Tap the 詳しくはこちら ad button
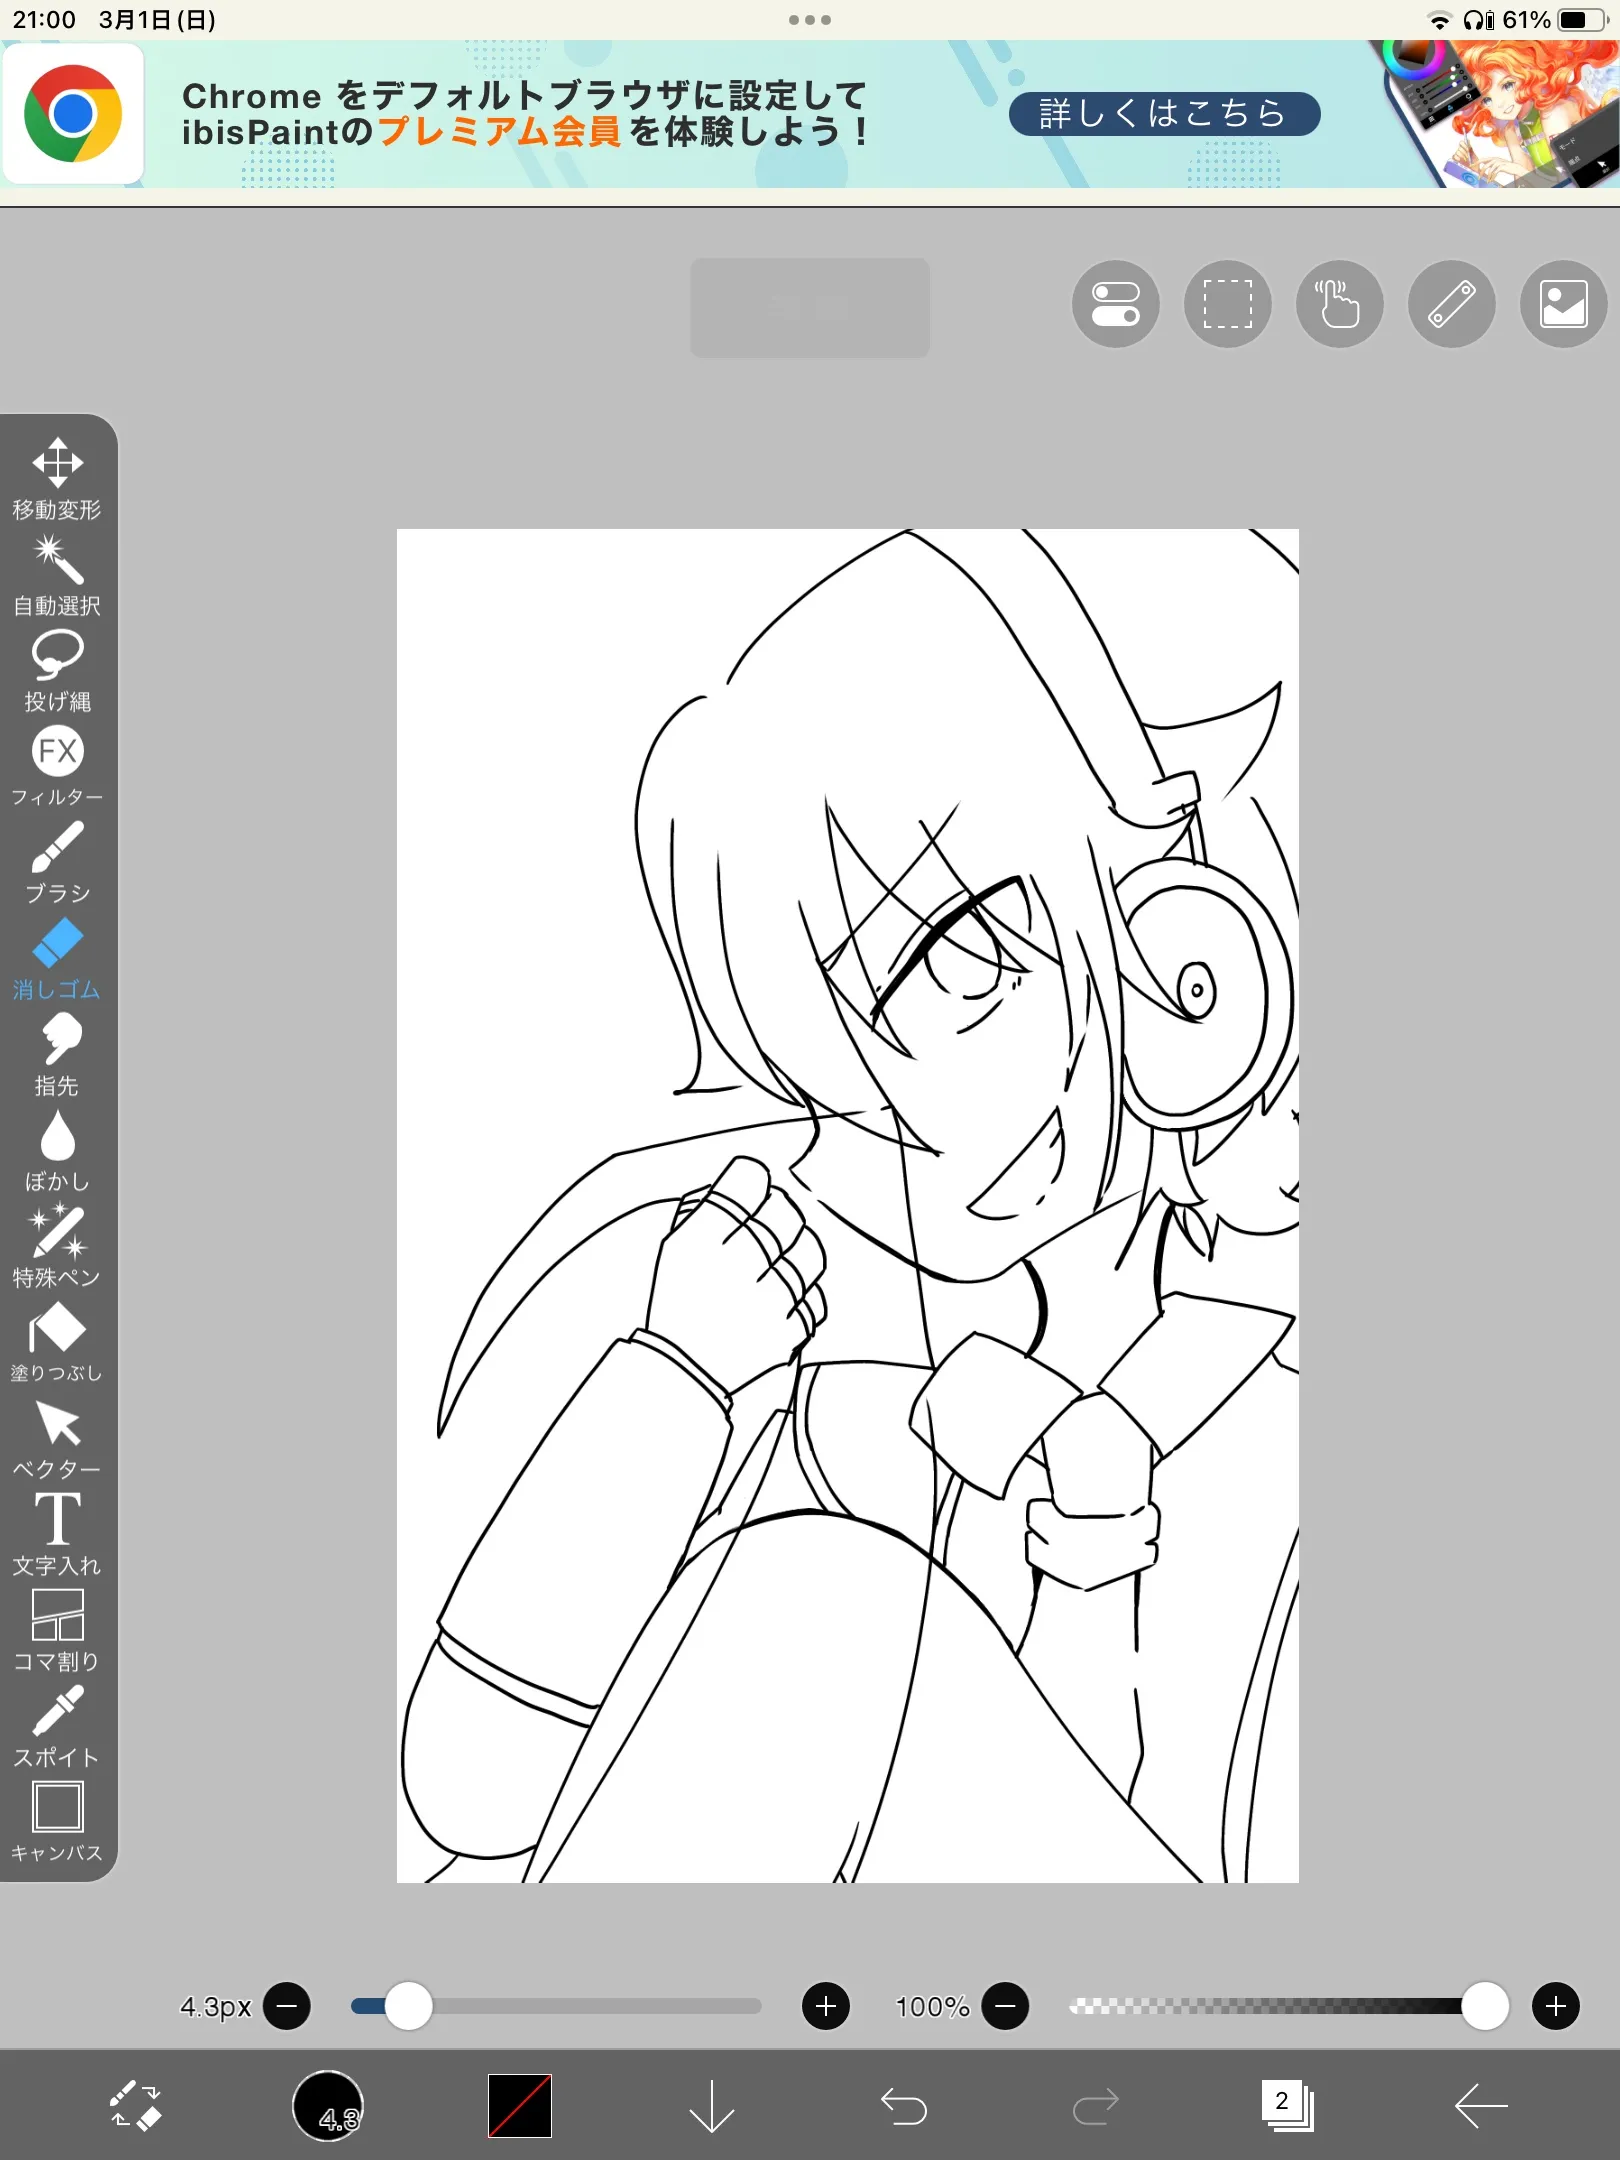This screenshot has height=2160, width=1620. pyautogui.click(x=1164, y=114)
